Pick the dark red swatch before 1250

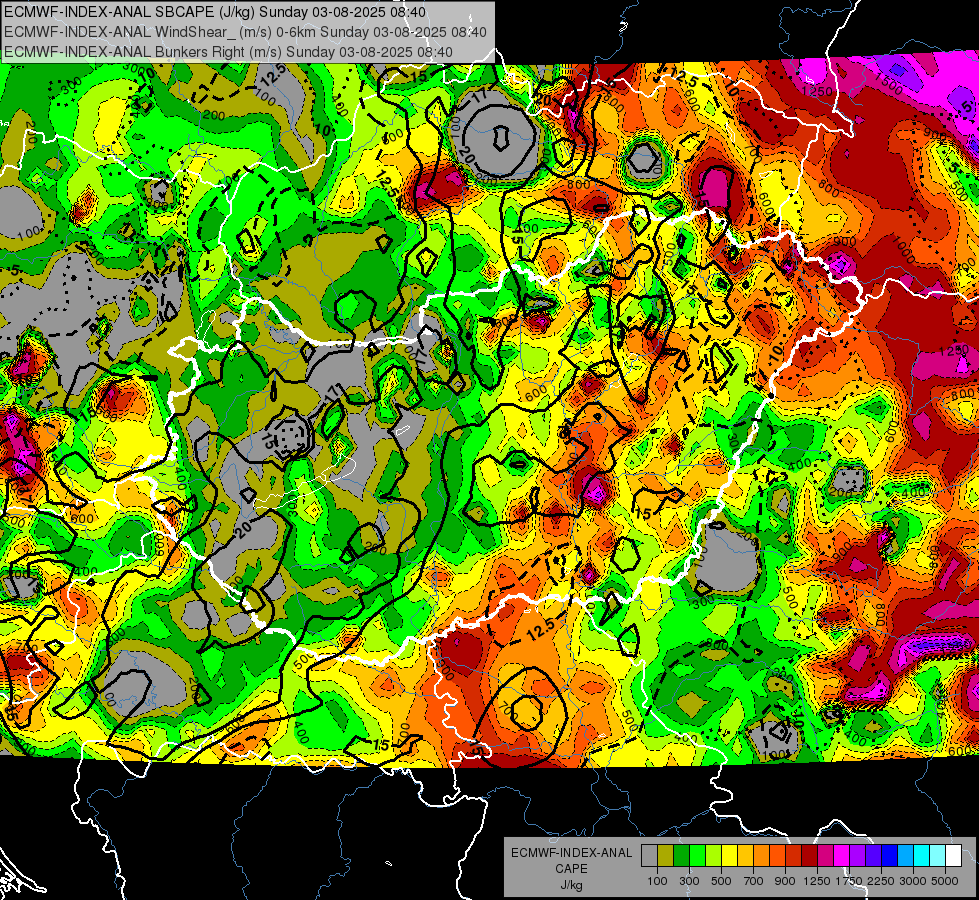[x=810, y=856]
